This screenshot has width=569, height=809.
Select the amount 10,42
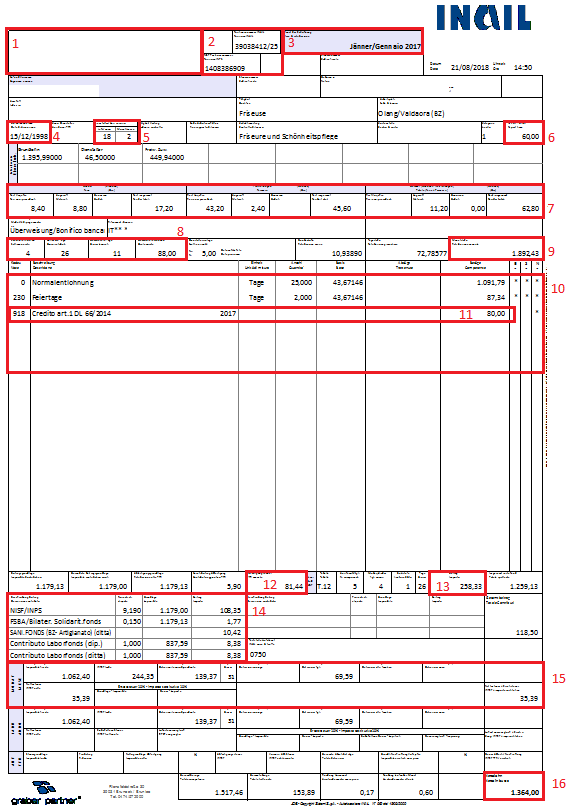tap(232, 633)
